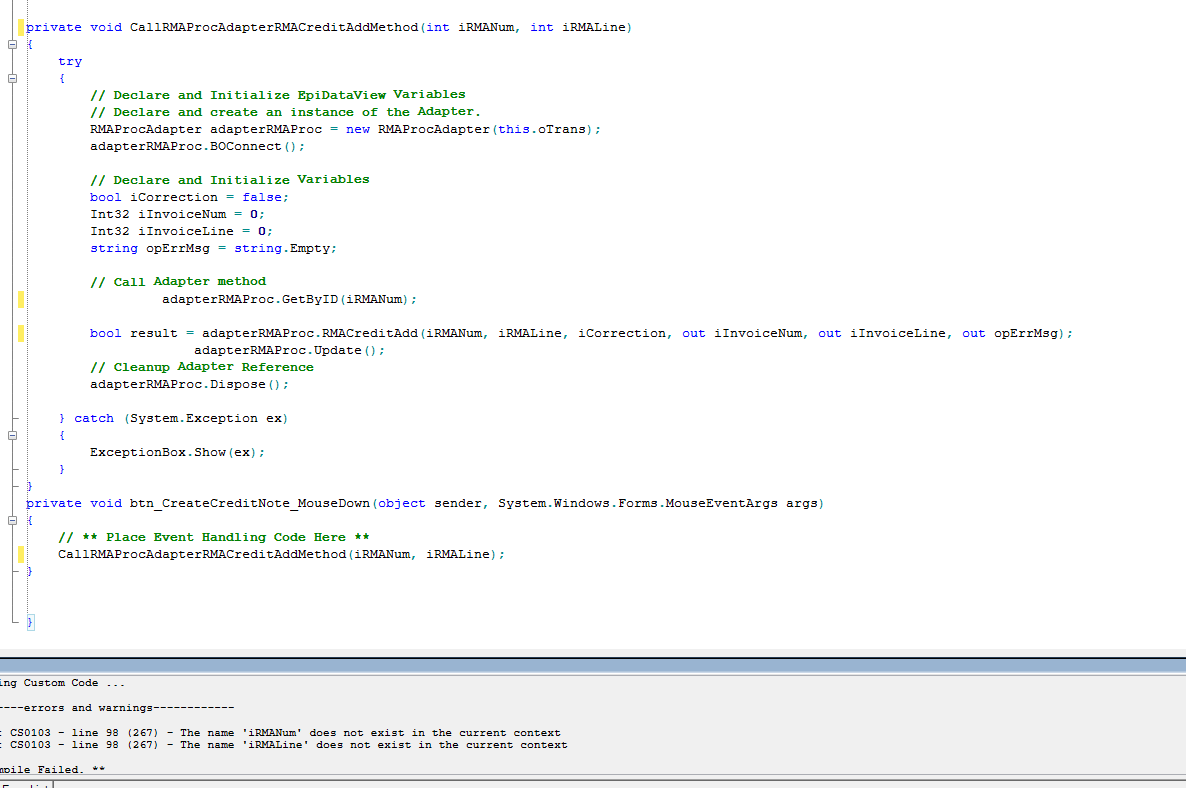Collapse the CallRMAProcAdapterRMACreditAddMethod method body
This screenshot has width=1186, height=788.
pos(12,45)
